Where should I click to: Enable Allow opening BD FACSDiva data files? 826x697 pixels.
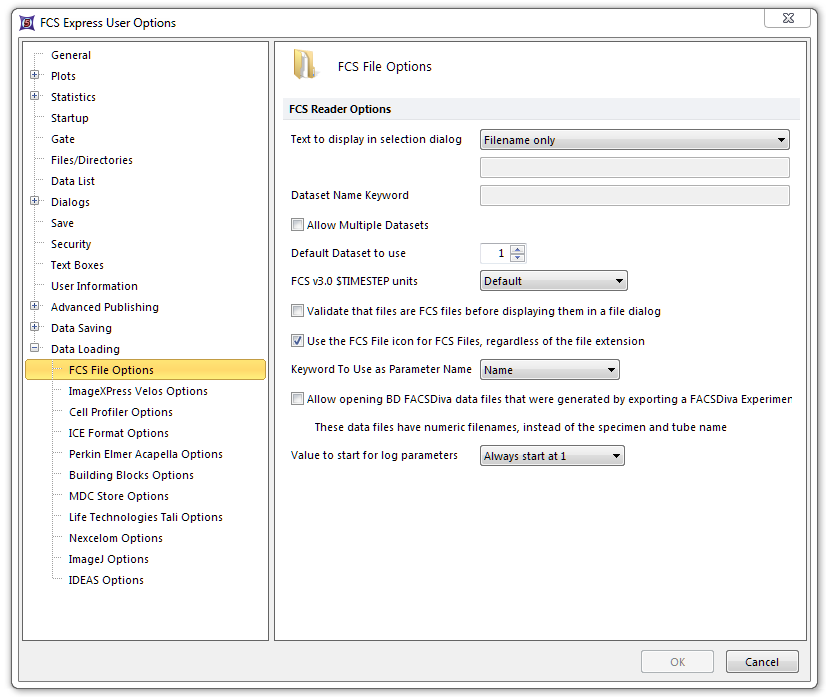click(x=298, y=399)
